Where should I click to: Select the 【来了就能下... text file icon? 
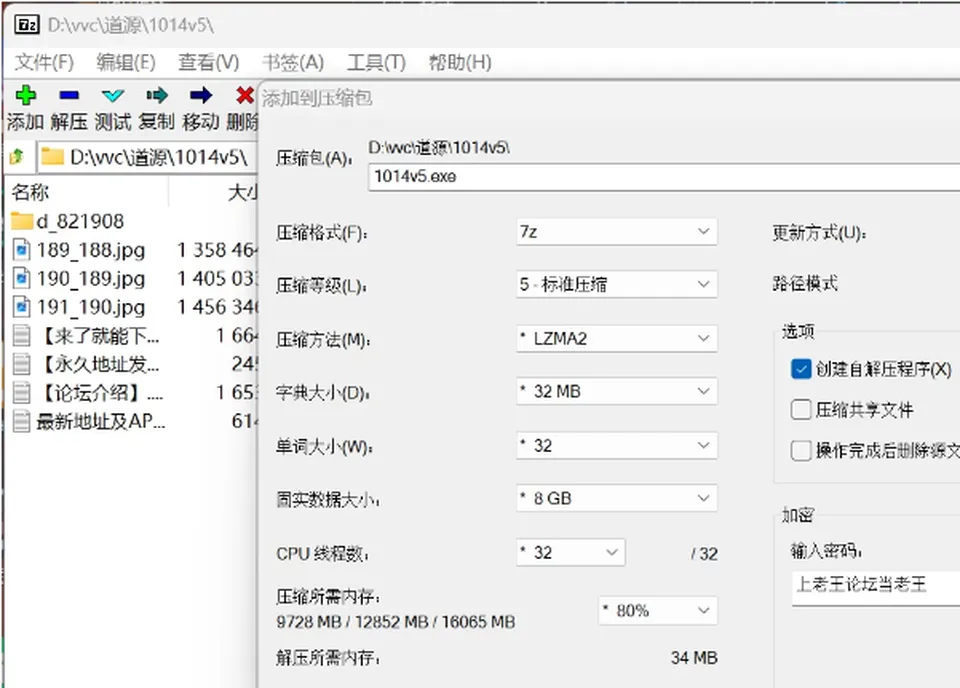22,335
